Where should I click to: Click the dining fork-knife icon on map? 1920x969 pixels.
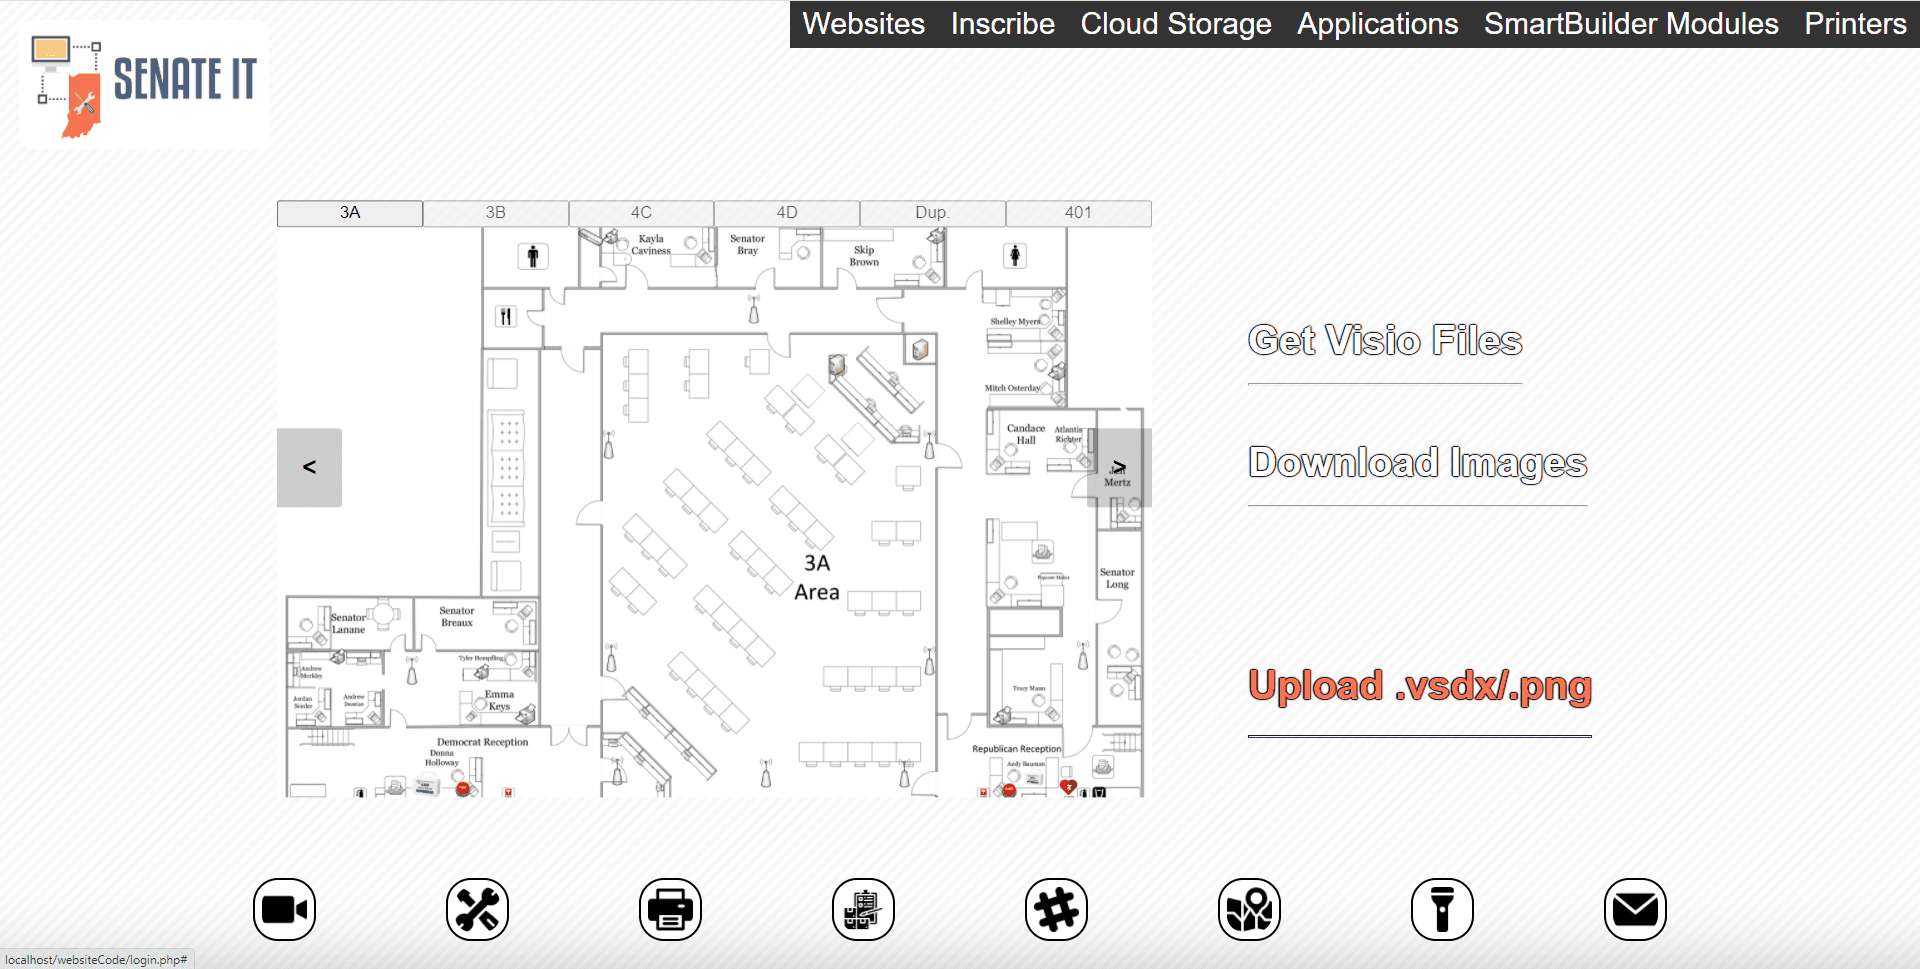tap(506, 317)
